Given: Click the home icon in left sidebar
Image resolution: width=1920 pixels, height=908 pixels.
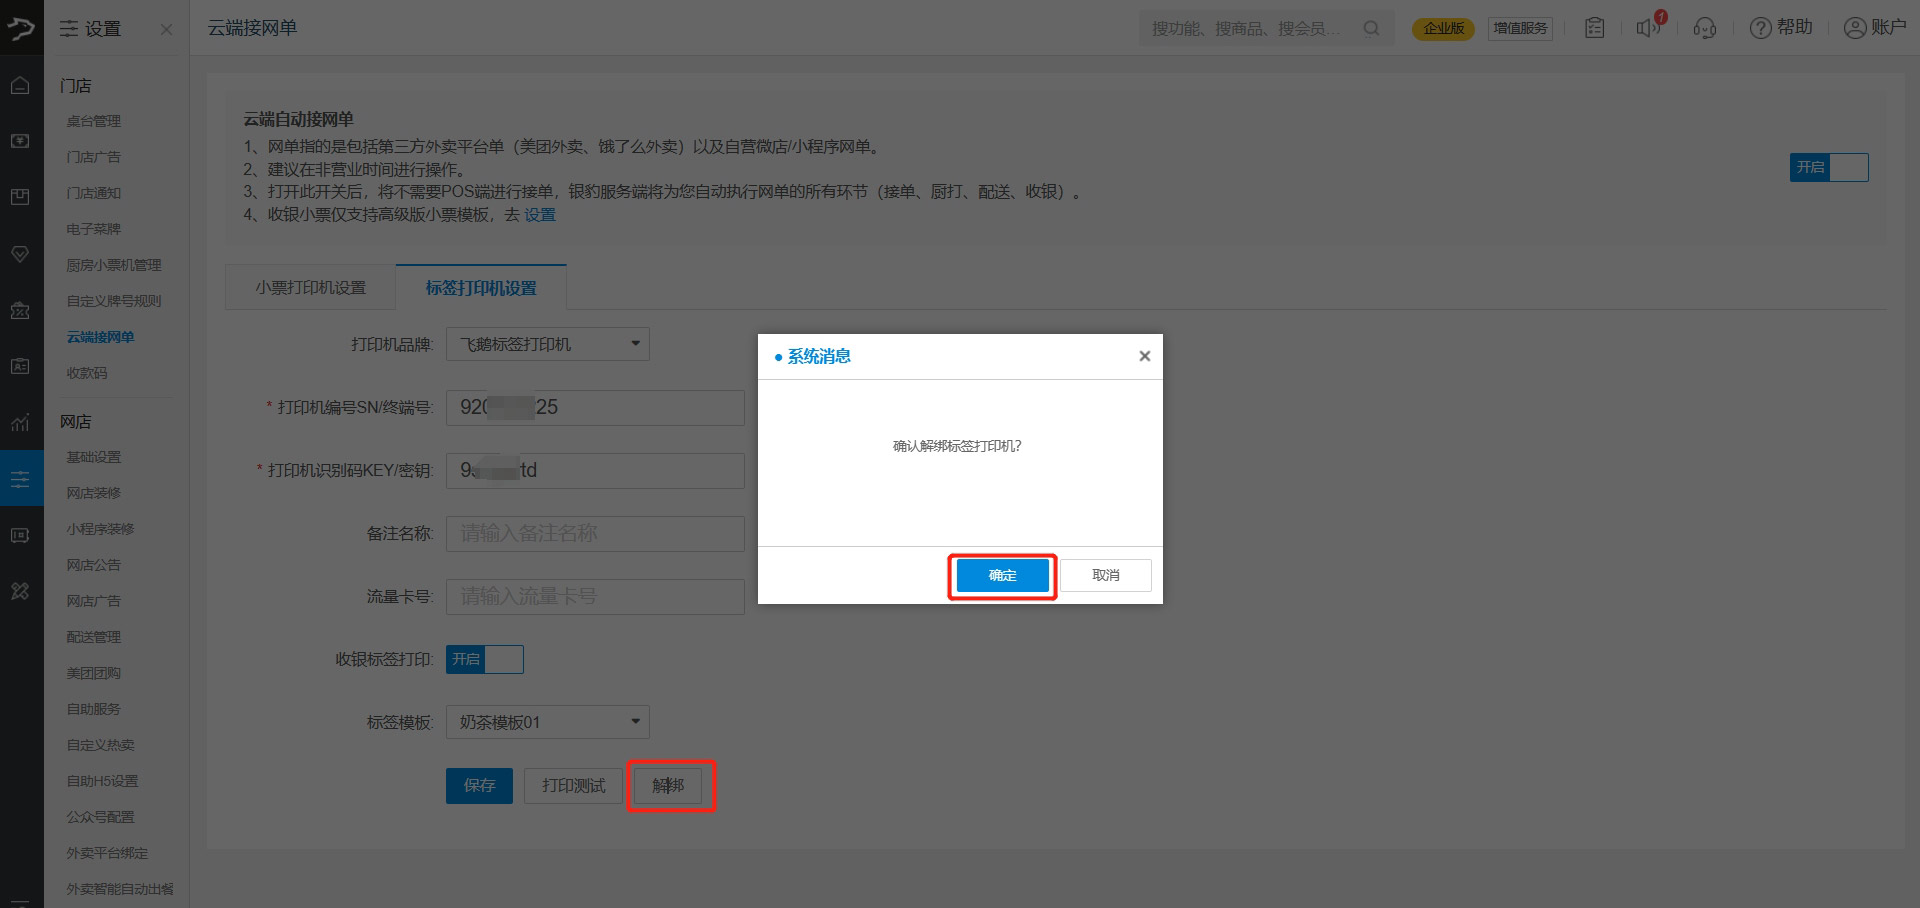Looking at the screenshot, I should point(20,86).
